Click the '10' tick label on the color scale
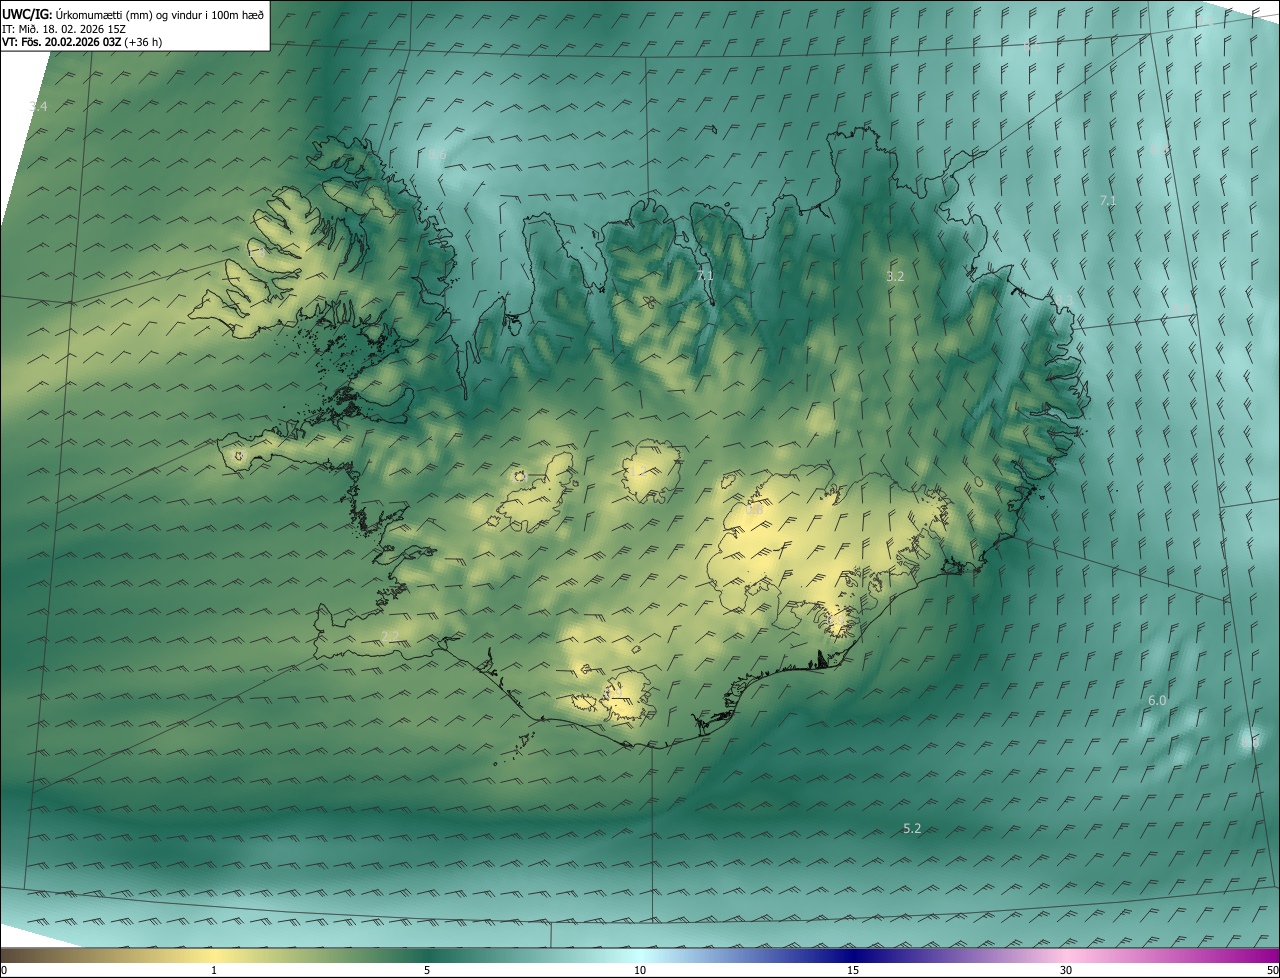This screenshot has height=978, width=1280. (640, 970)
